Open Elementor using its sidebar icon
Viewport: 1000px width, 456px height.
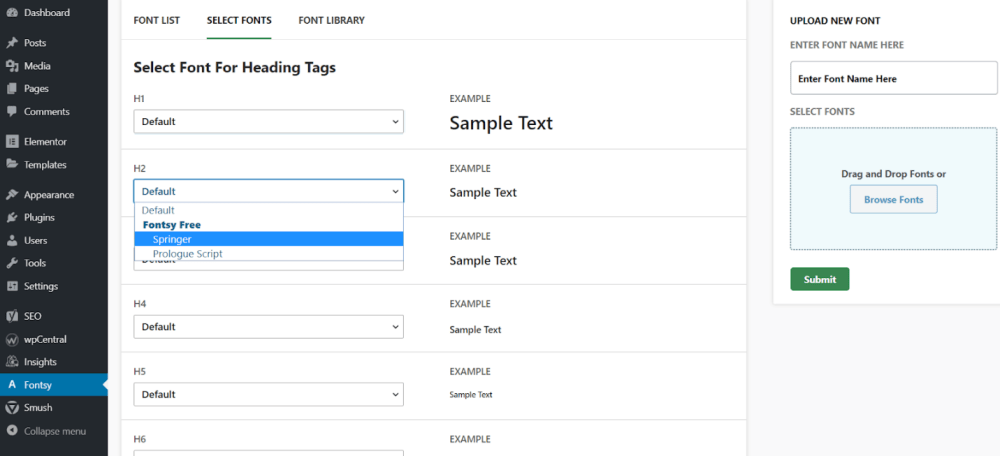click(x=12, y=142)
